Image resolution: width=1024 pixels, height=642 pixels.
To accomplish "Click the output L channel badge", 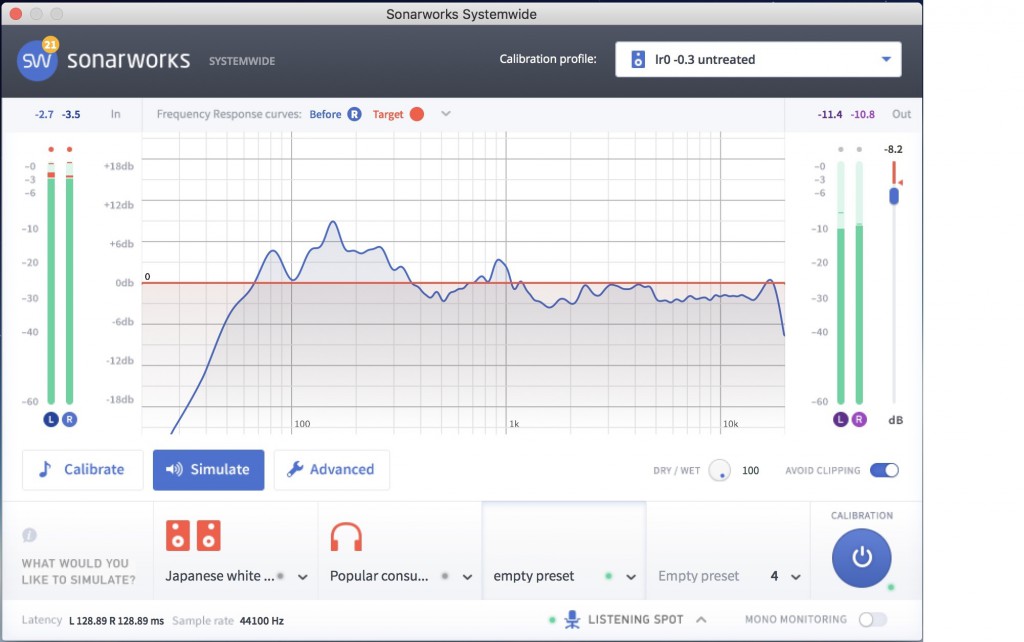I will (x=840, y=419).
